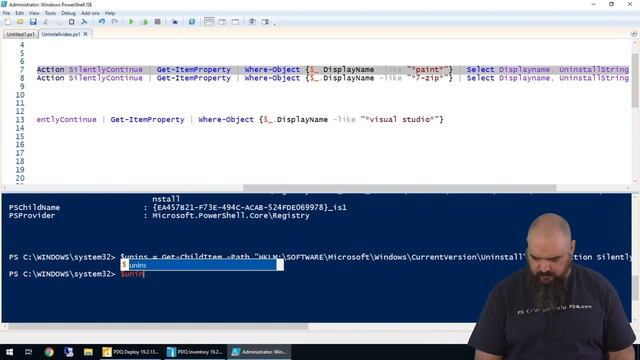Paste from clipboard via toolbar

71,22
